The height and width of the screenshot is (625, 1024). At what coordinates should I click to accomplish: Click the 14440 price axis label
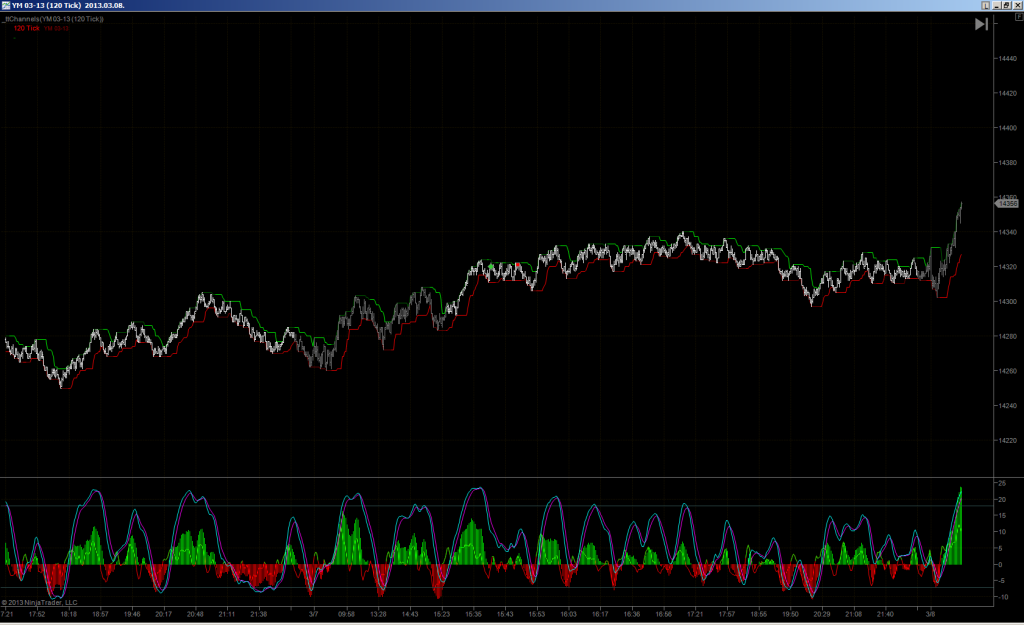tap(1007, 59)
